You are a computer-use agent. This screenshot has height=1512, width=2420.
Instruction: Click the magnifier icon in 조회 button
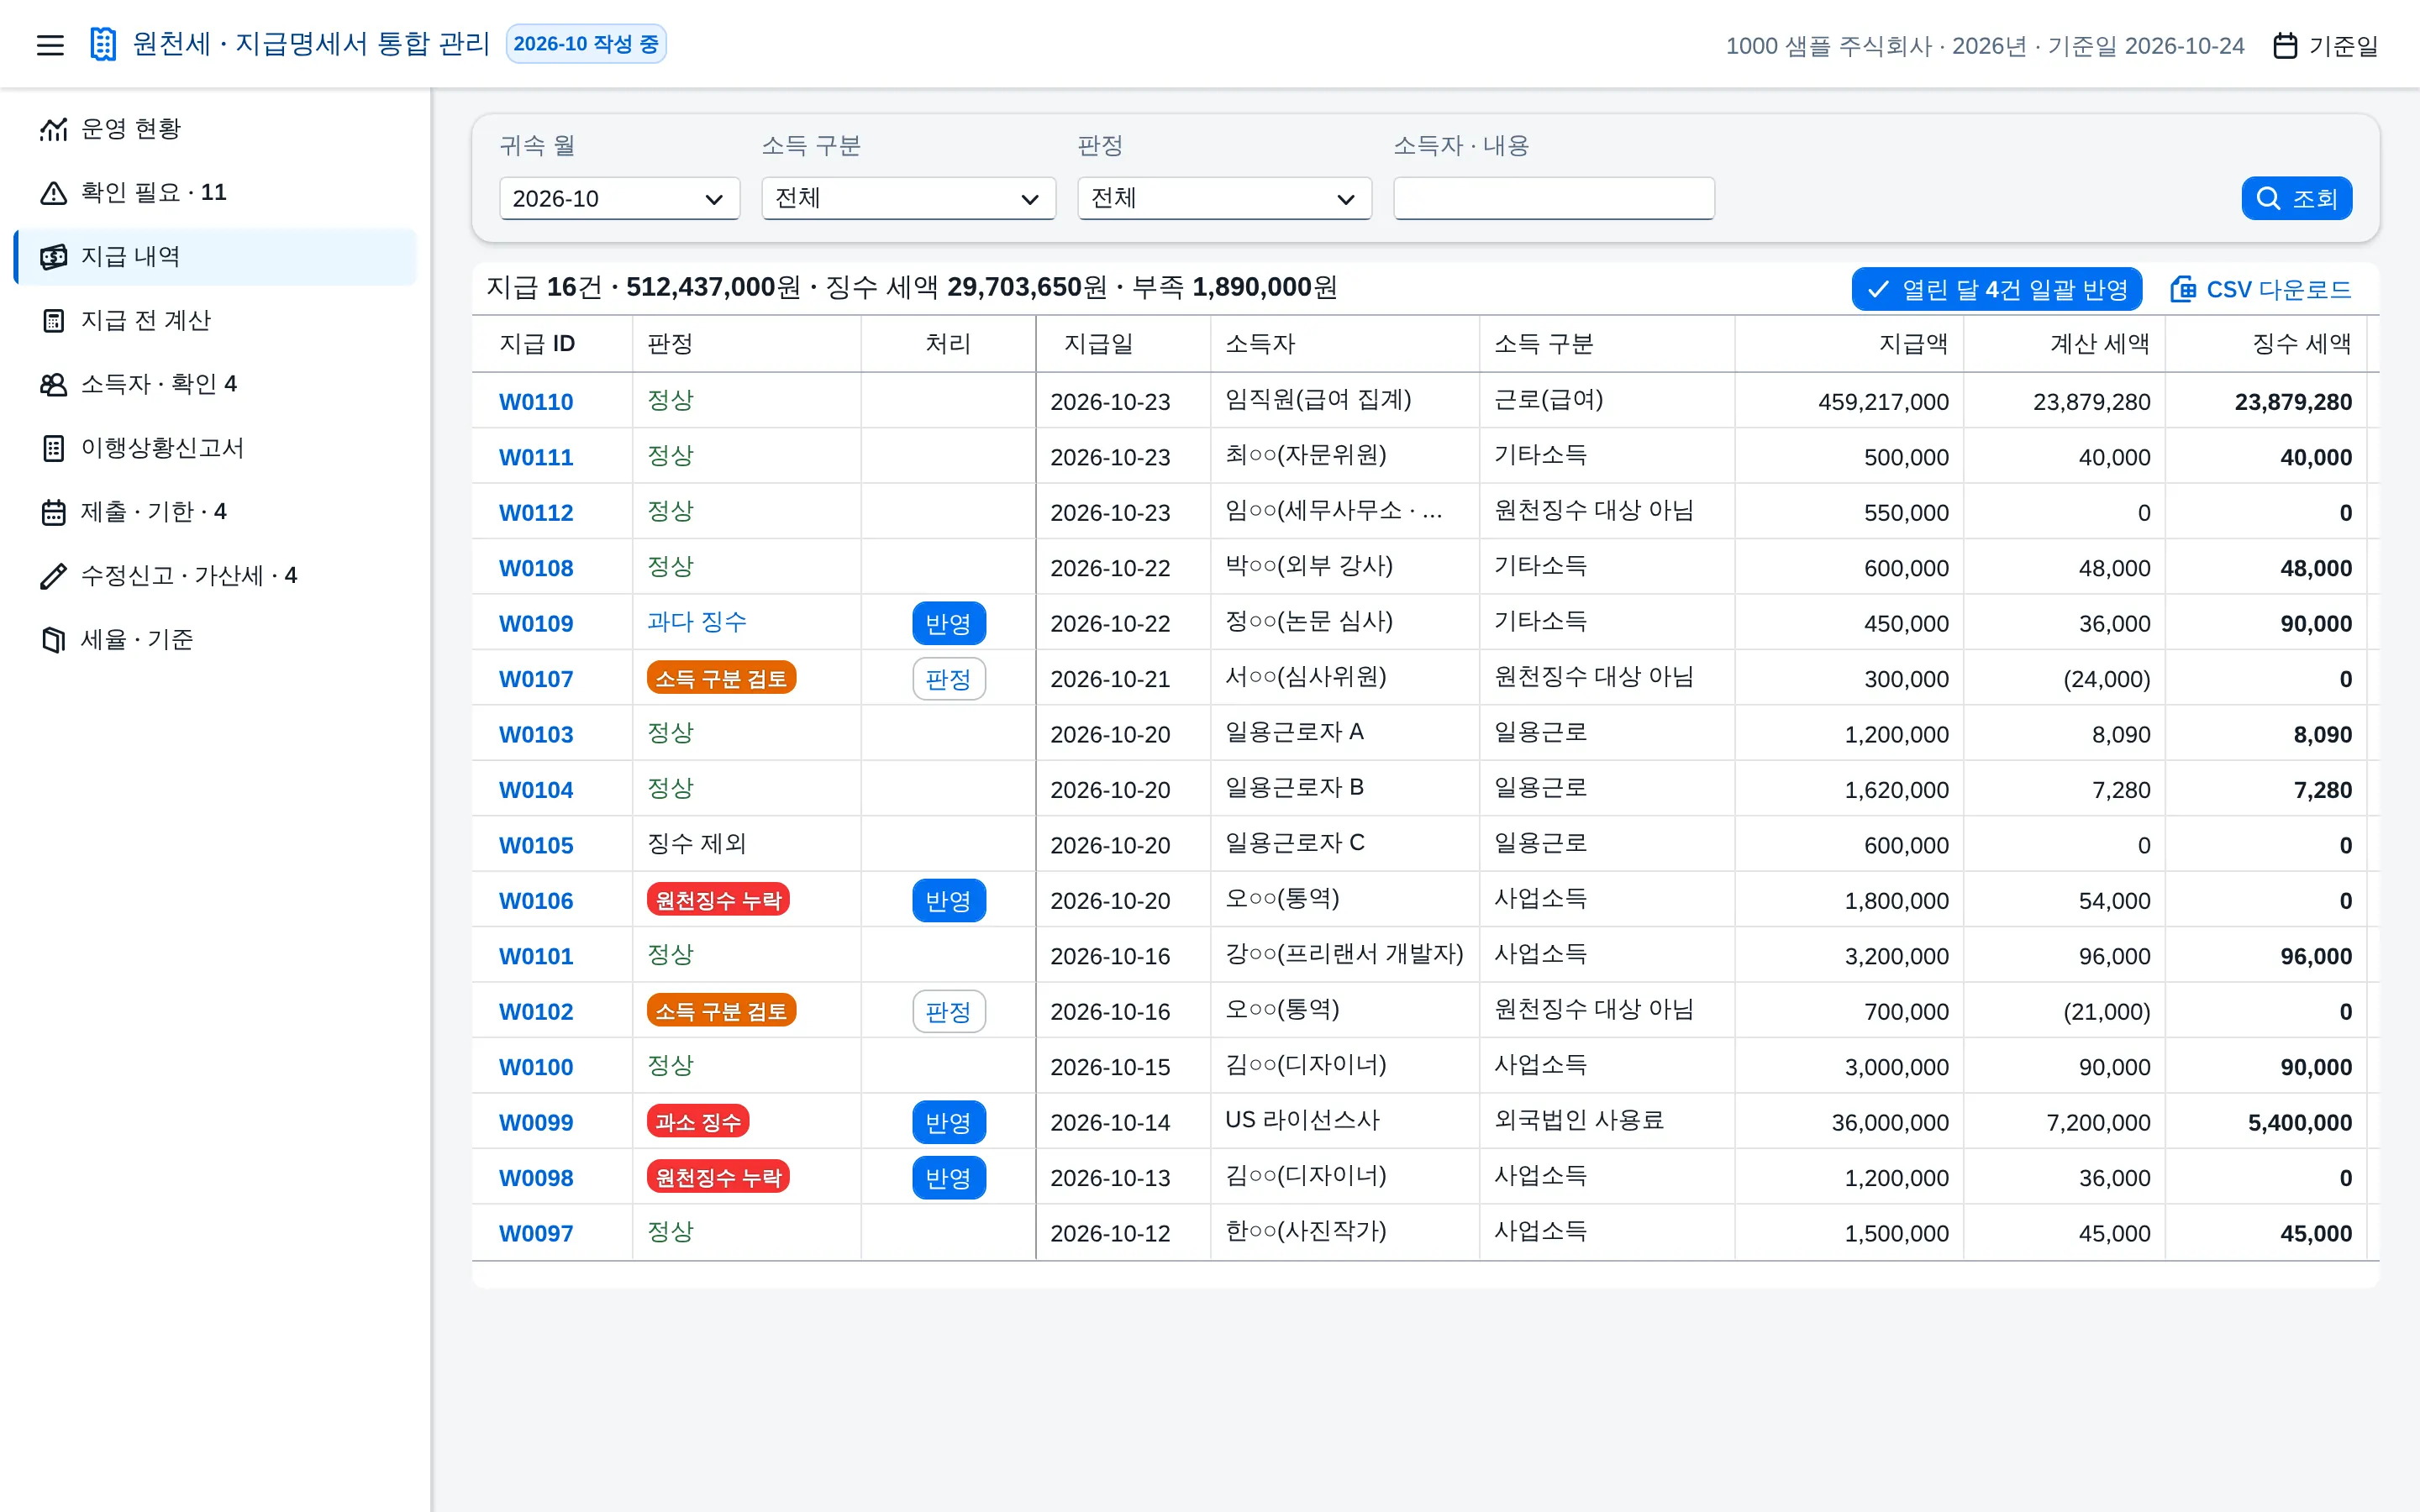click(2268, 199)
